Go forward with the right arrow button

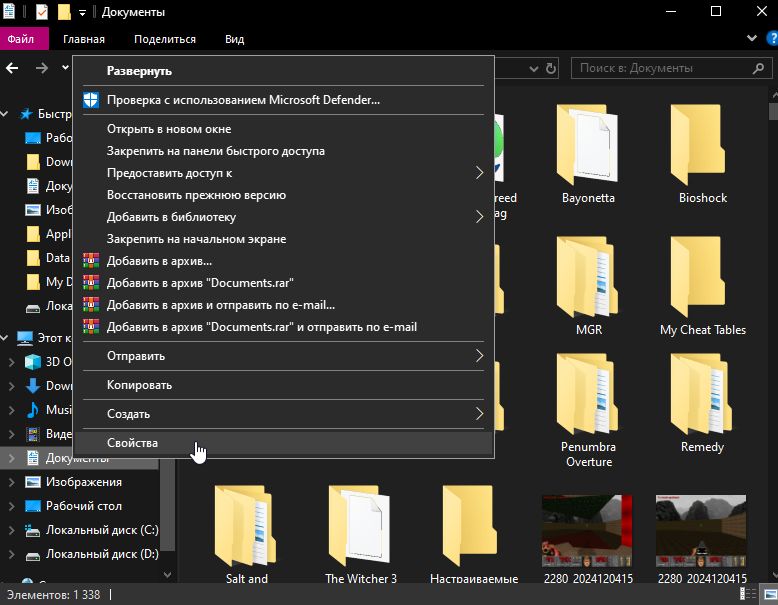42,68
